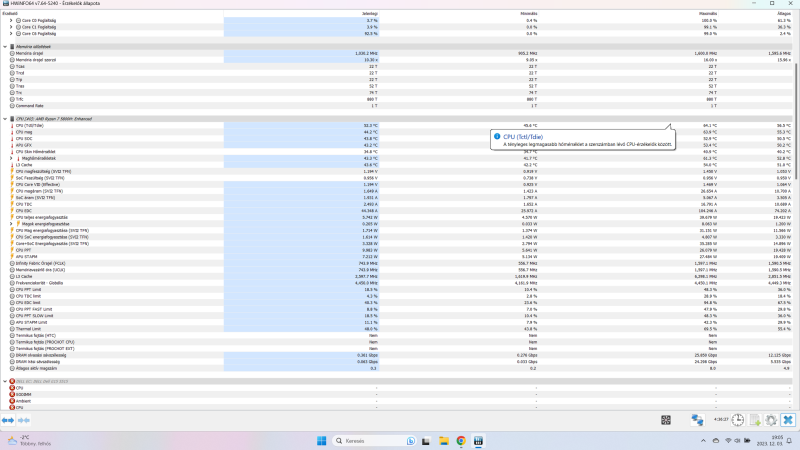Select the CPU SOC temperature row
The width and height of the screenshot is (800, 450).
click(x=397, y=139)
